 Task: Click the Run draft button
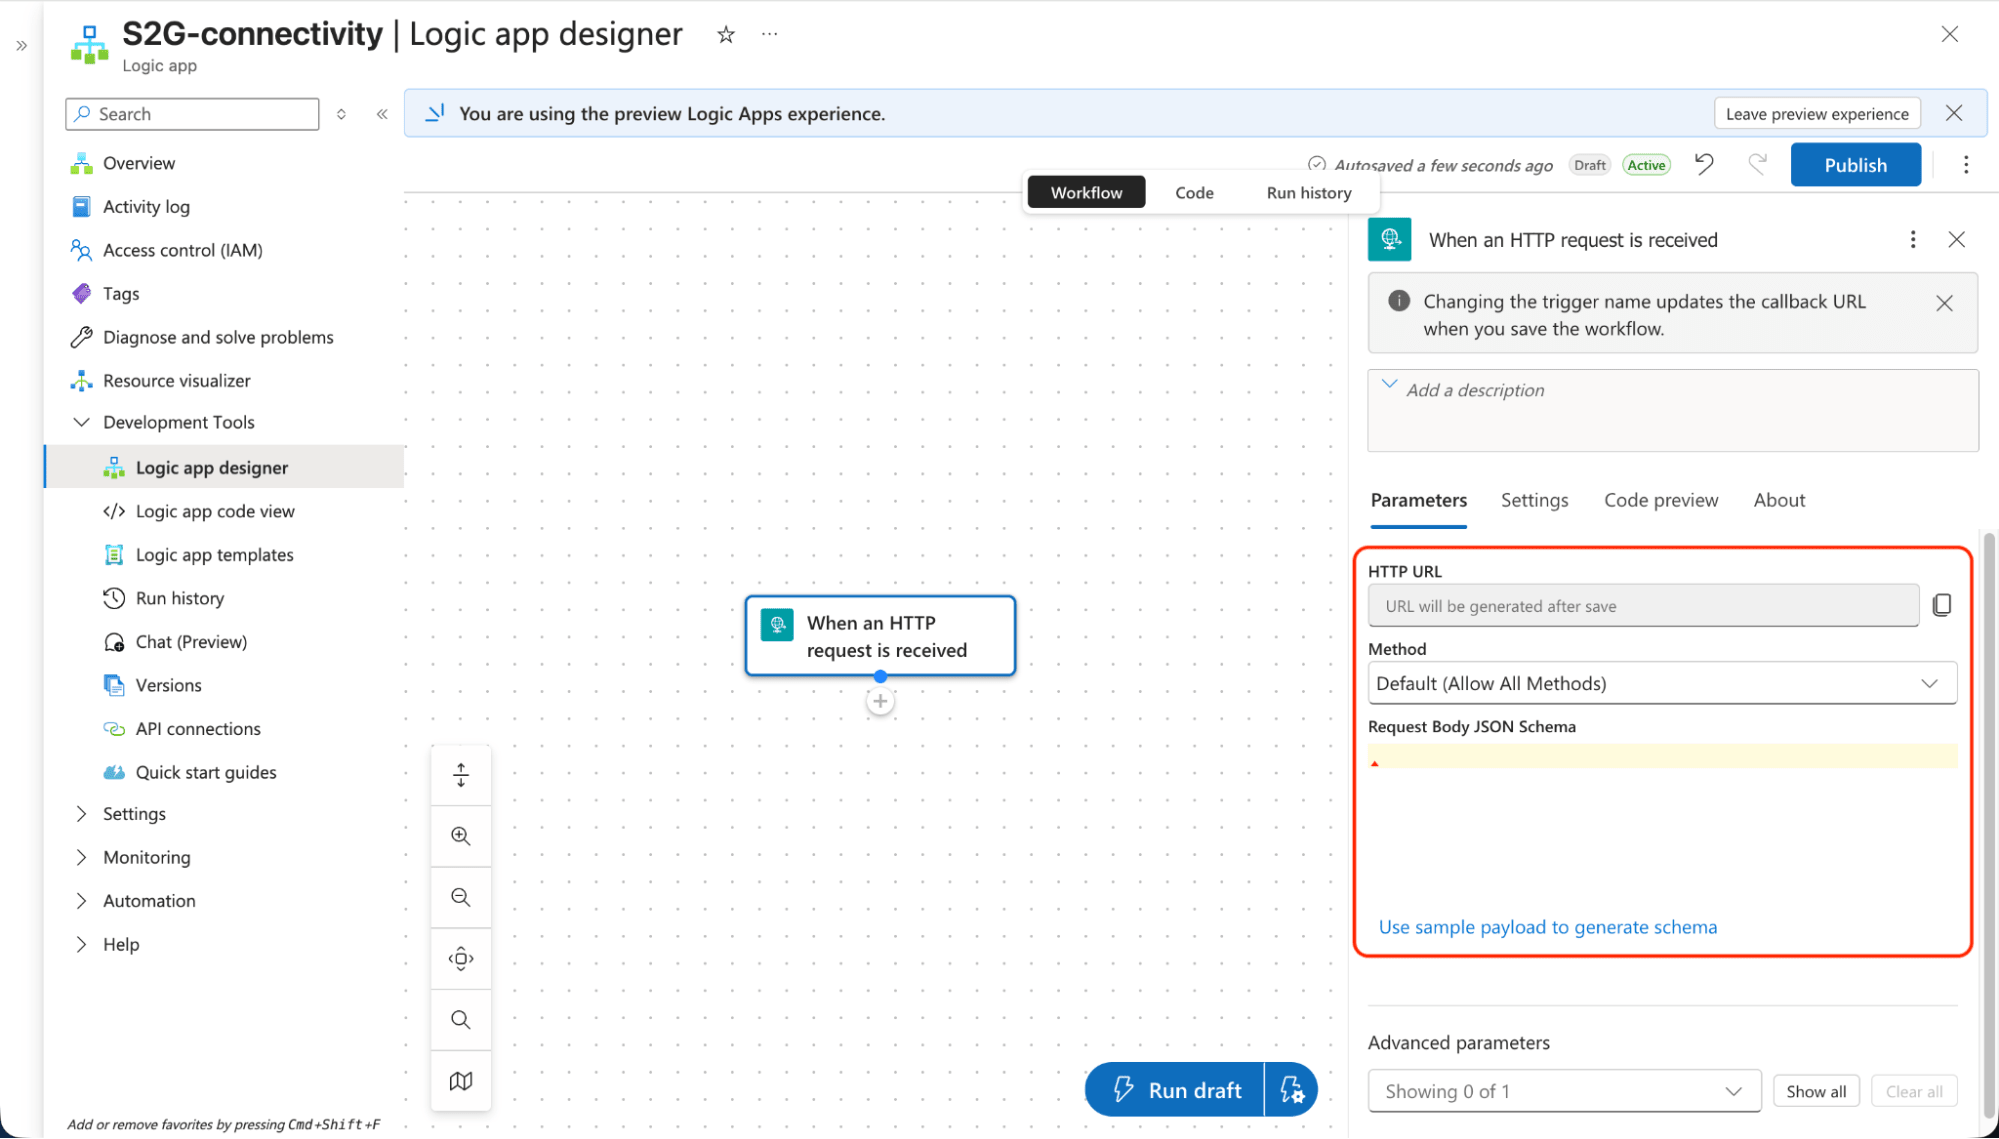click(x=1176, y=1090)
